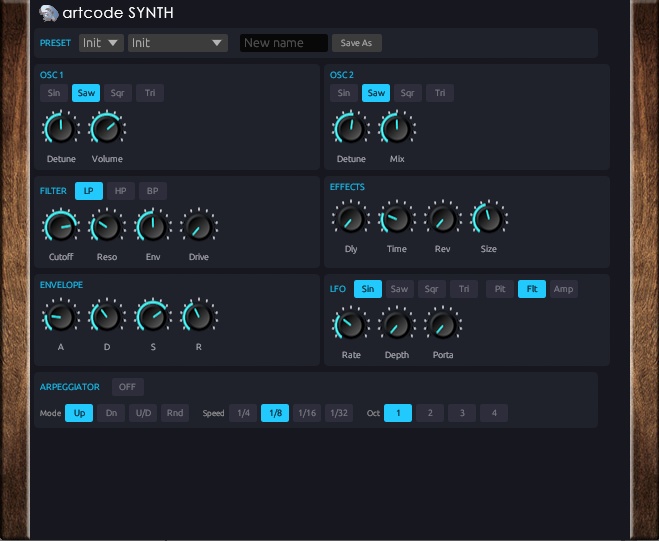
Task: Click the envelope D (decay) knob
Action: (107, 317)
